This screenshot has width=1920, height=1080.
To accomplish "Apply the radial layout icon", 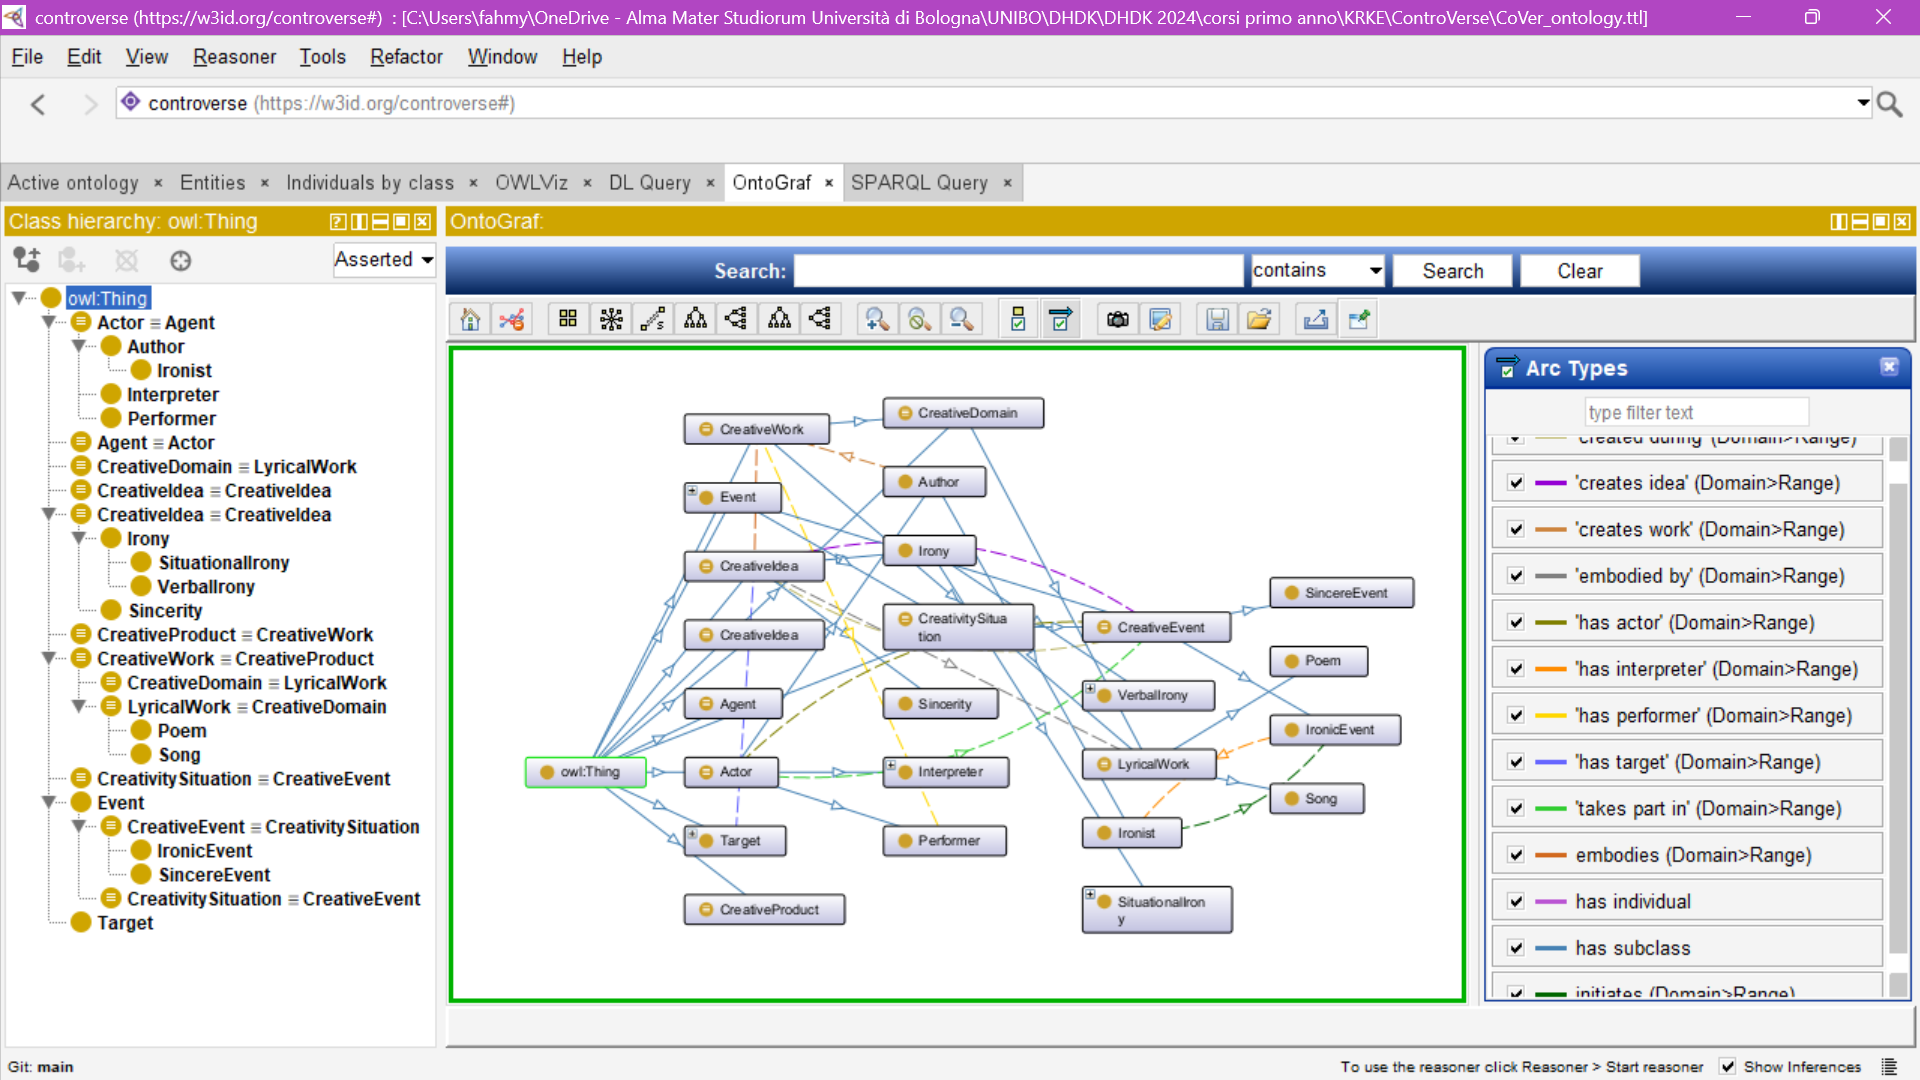I will tap(611, 319).
